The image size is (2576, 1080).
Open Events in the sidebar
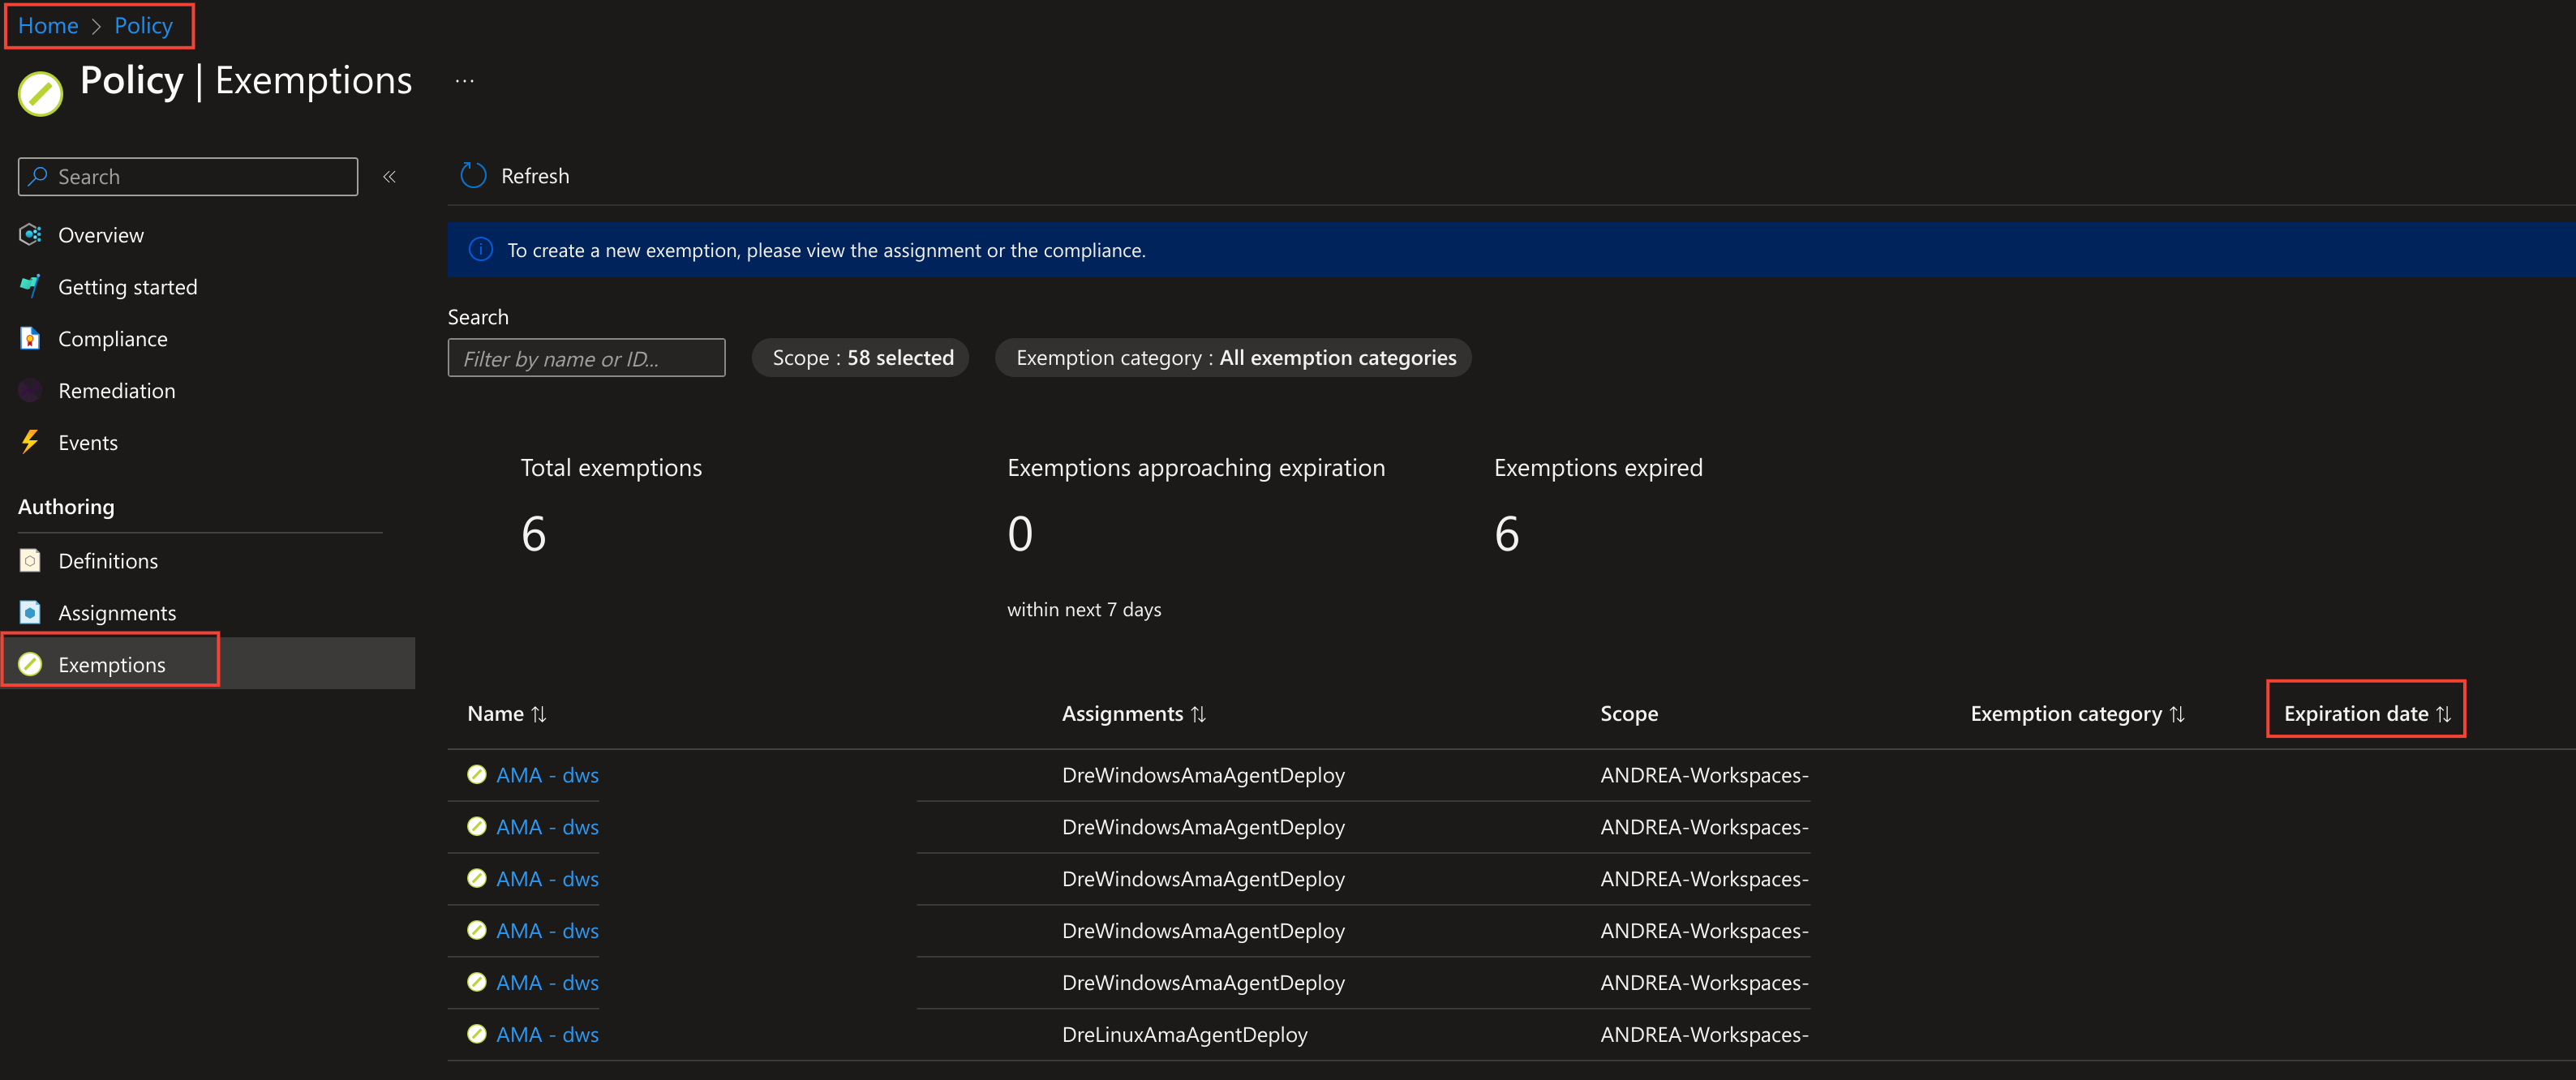(88, 443)
